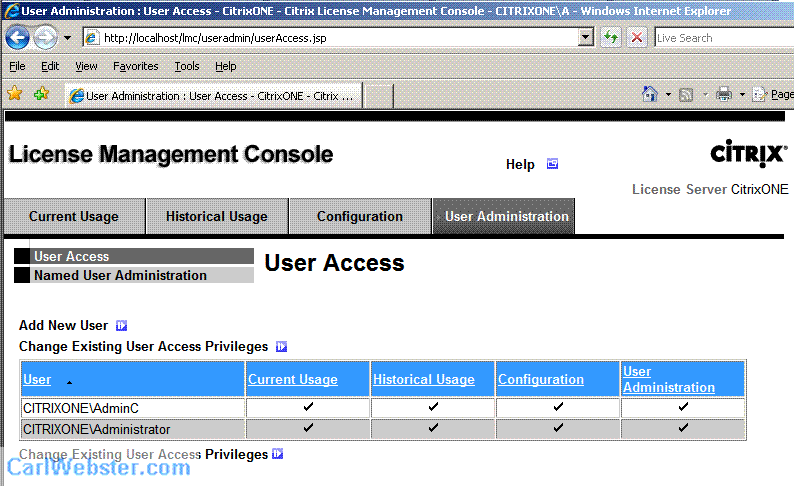This screenshot has height=486, width=794.
Task: Expand the feeds dropdown arrow
Action: pyautogui.click(x=705, y=95)
